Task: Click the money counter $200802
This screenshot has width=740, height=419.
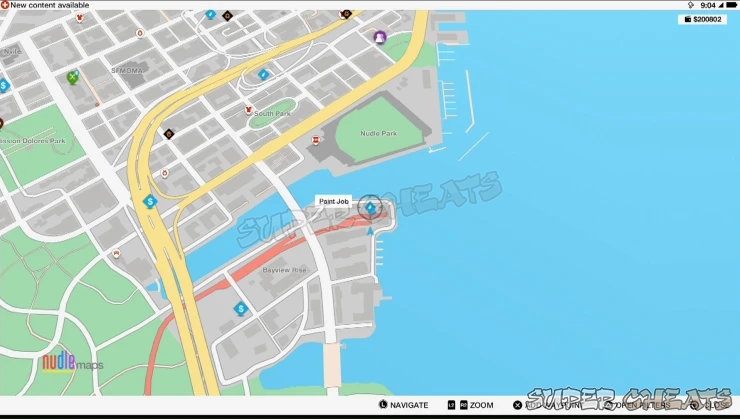Action: 702,19
